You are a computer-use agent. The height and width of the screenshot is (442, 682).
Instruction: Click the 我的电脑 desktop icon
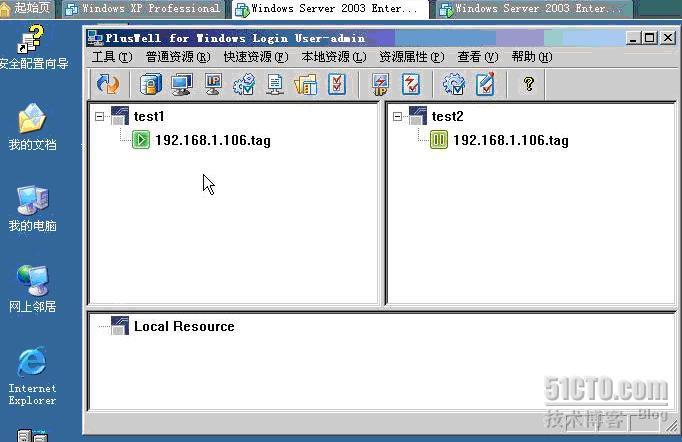[32, 208]
